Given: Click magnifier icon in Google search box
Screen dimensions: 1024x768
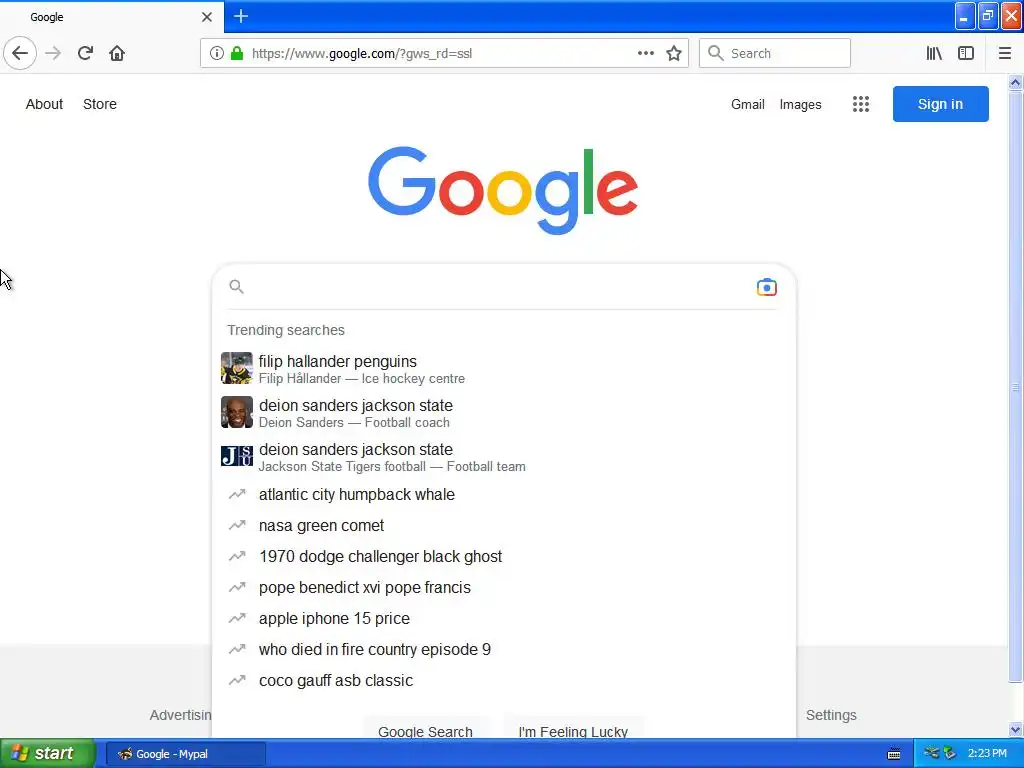Looking at the screenshot, I should click(236, 287).
